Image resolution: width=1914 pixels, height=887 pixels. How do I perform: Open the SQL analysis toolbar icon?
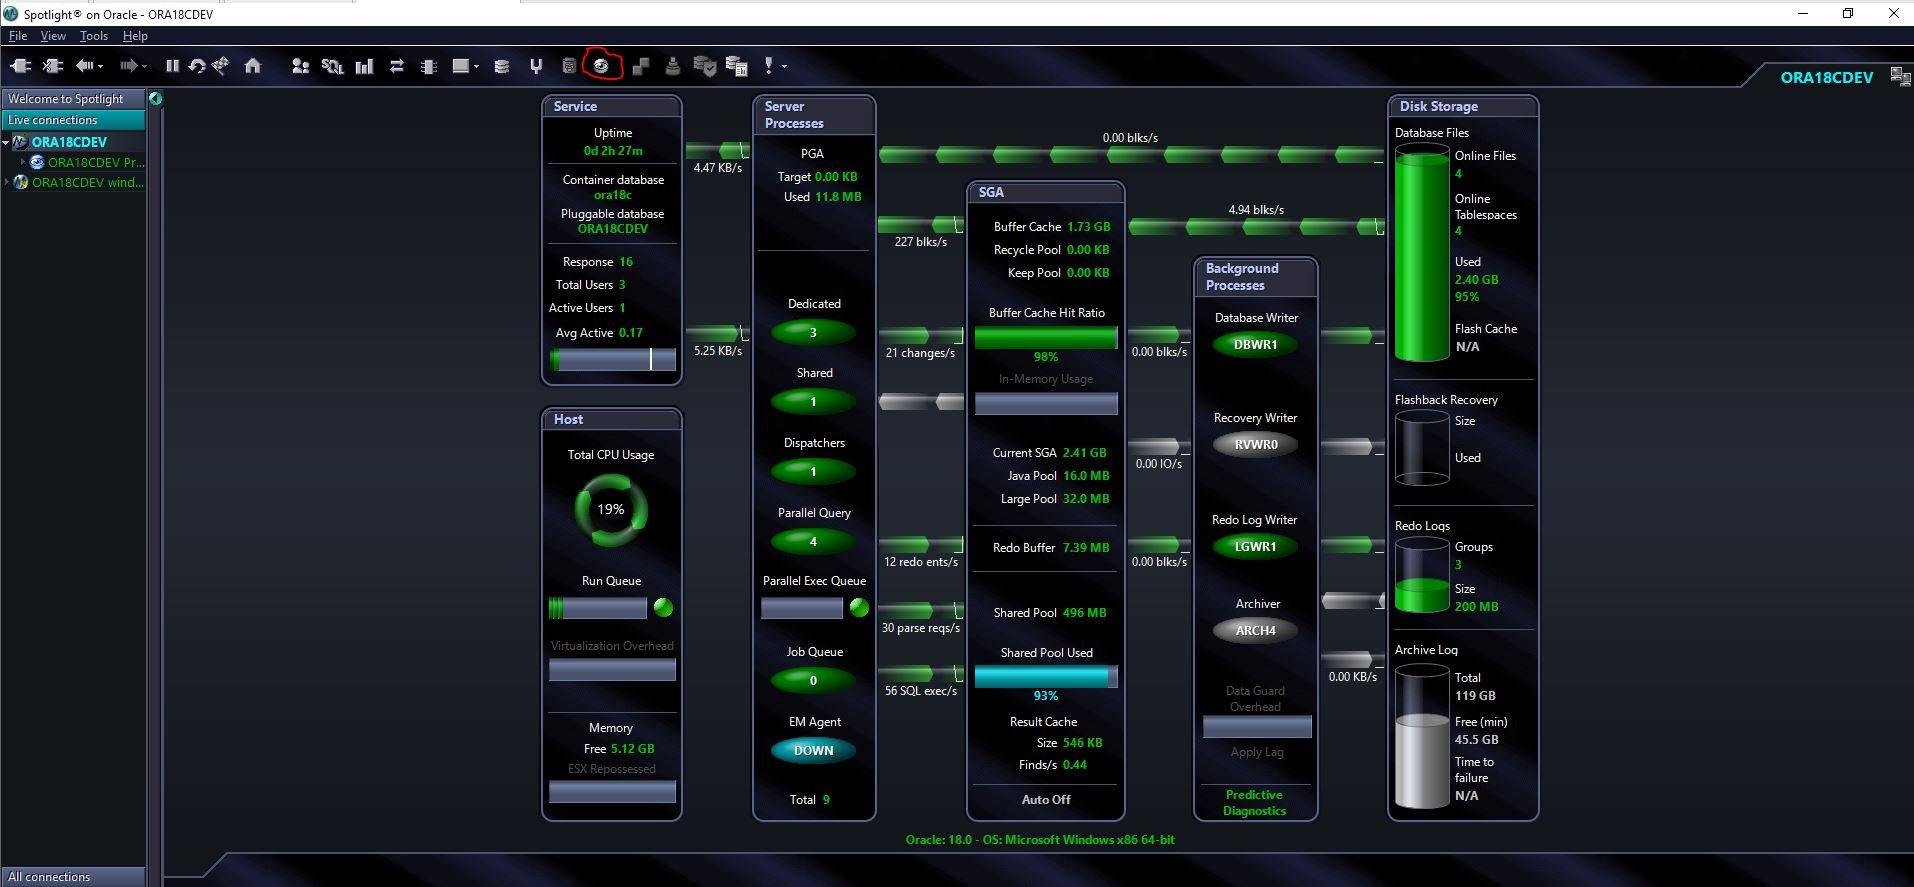pos(332,66)
